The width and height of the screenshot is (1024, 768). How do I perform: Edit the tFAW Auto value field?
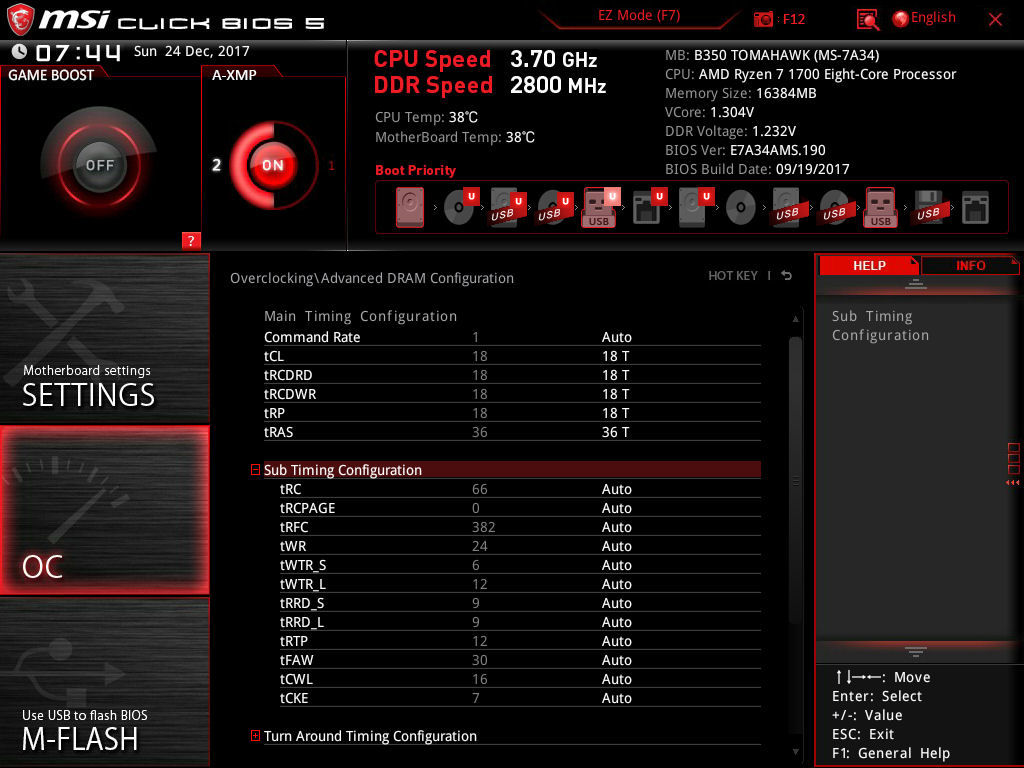pyautogui.click(x=616, y=660)
